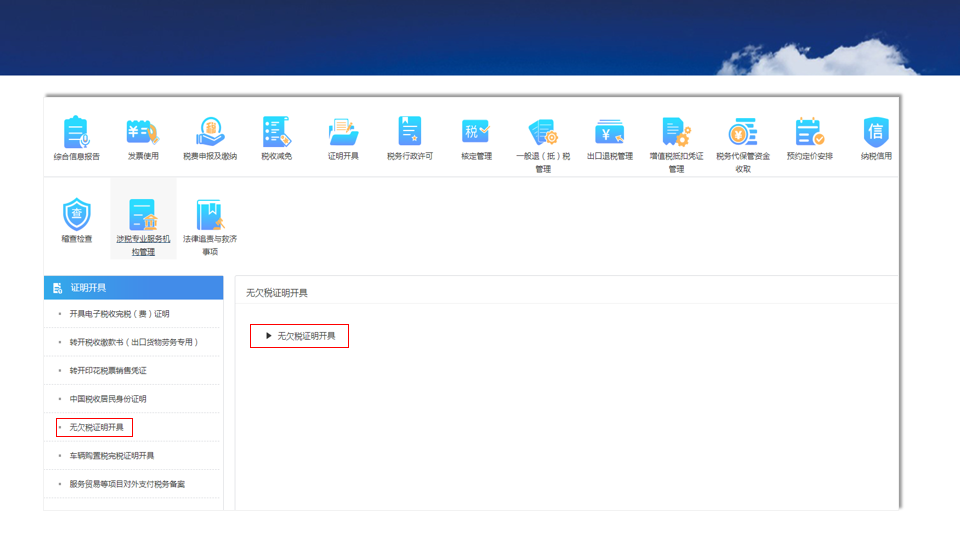Select the 核定管理 icon
The height and width of the screenshot is (540, 960).
[x=476, y=132]
